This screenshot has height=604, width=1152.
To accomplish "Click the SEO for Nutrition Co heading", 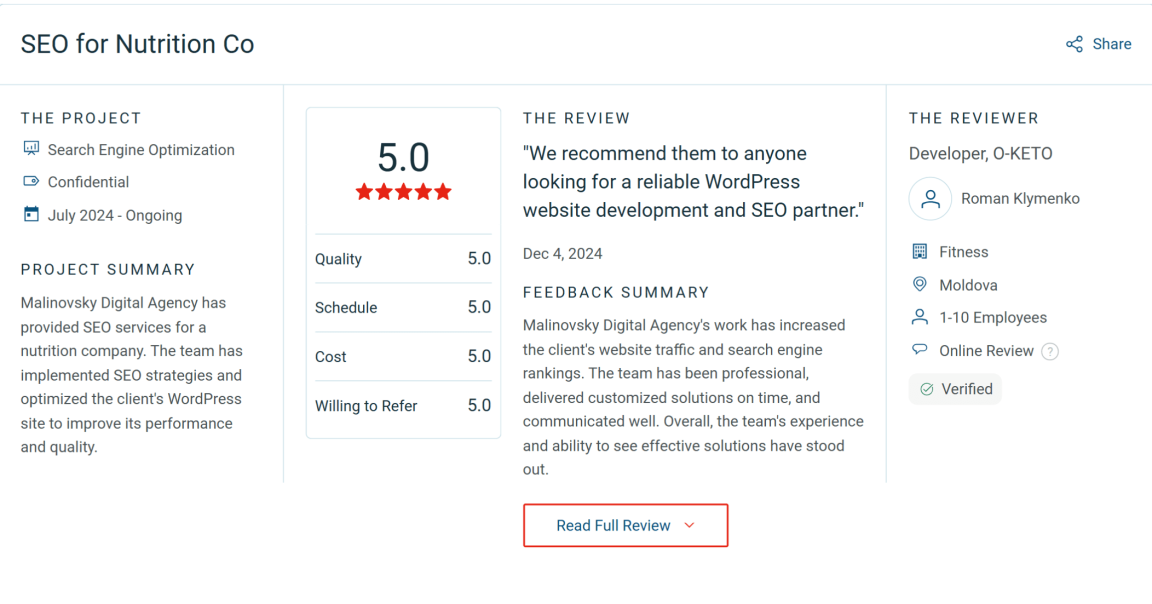I will point(138,44).
